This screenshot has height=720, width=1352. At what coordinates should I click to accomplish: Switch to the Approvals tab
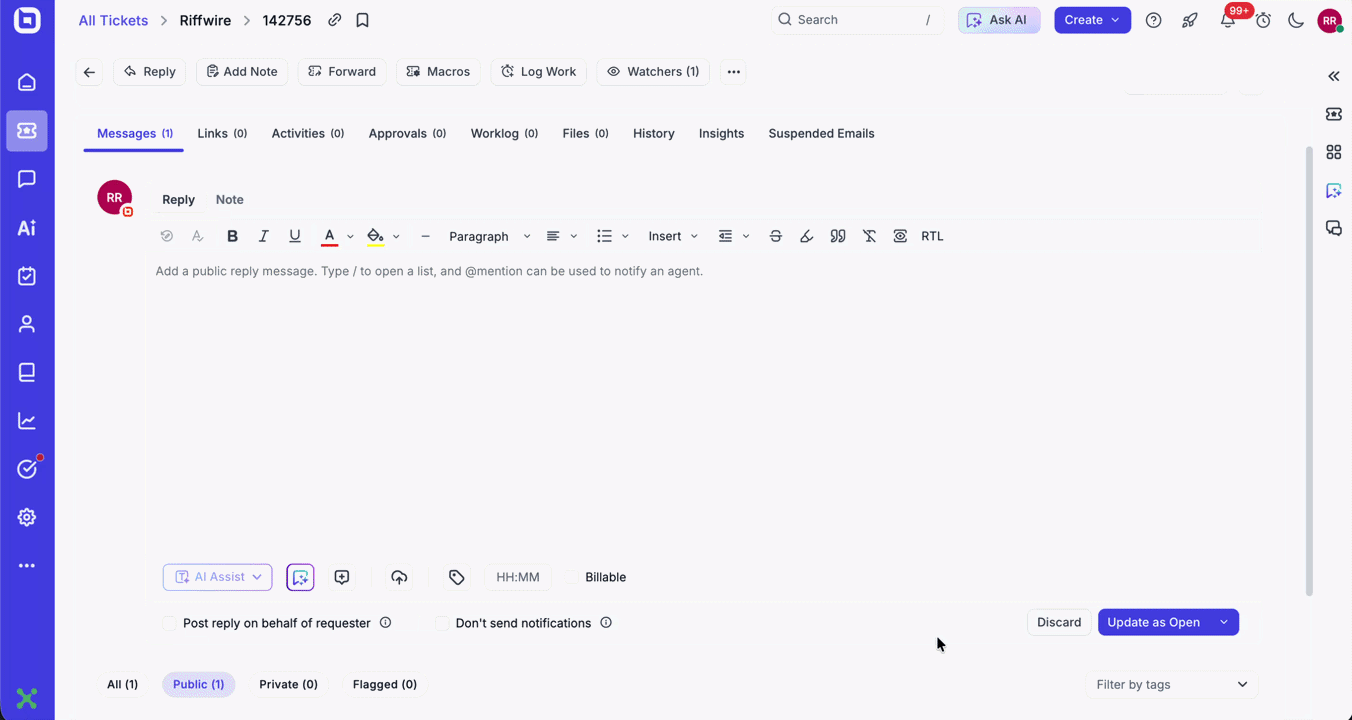coord(407,133)
